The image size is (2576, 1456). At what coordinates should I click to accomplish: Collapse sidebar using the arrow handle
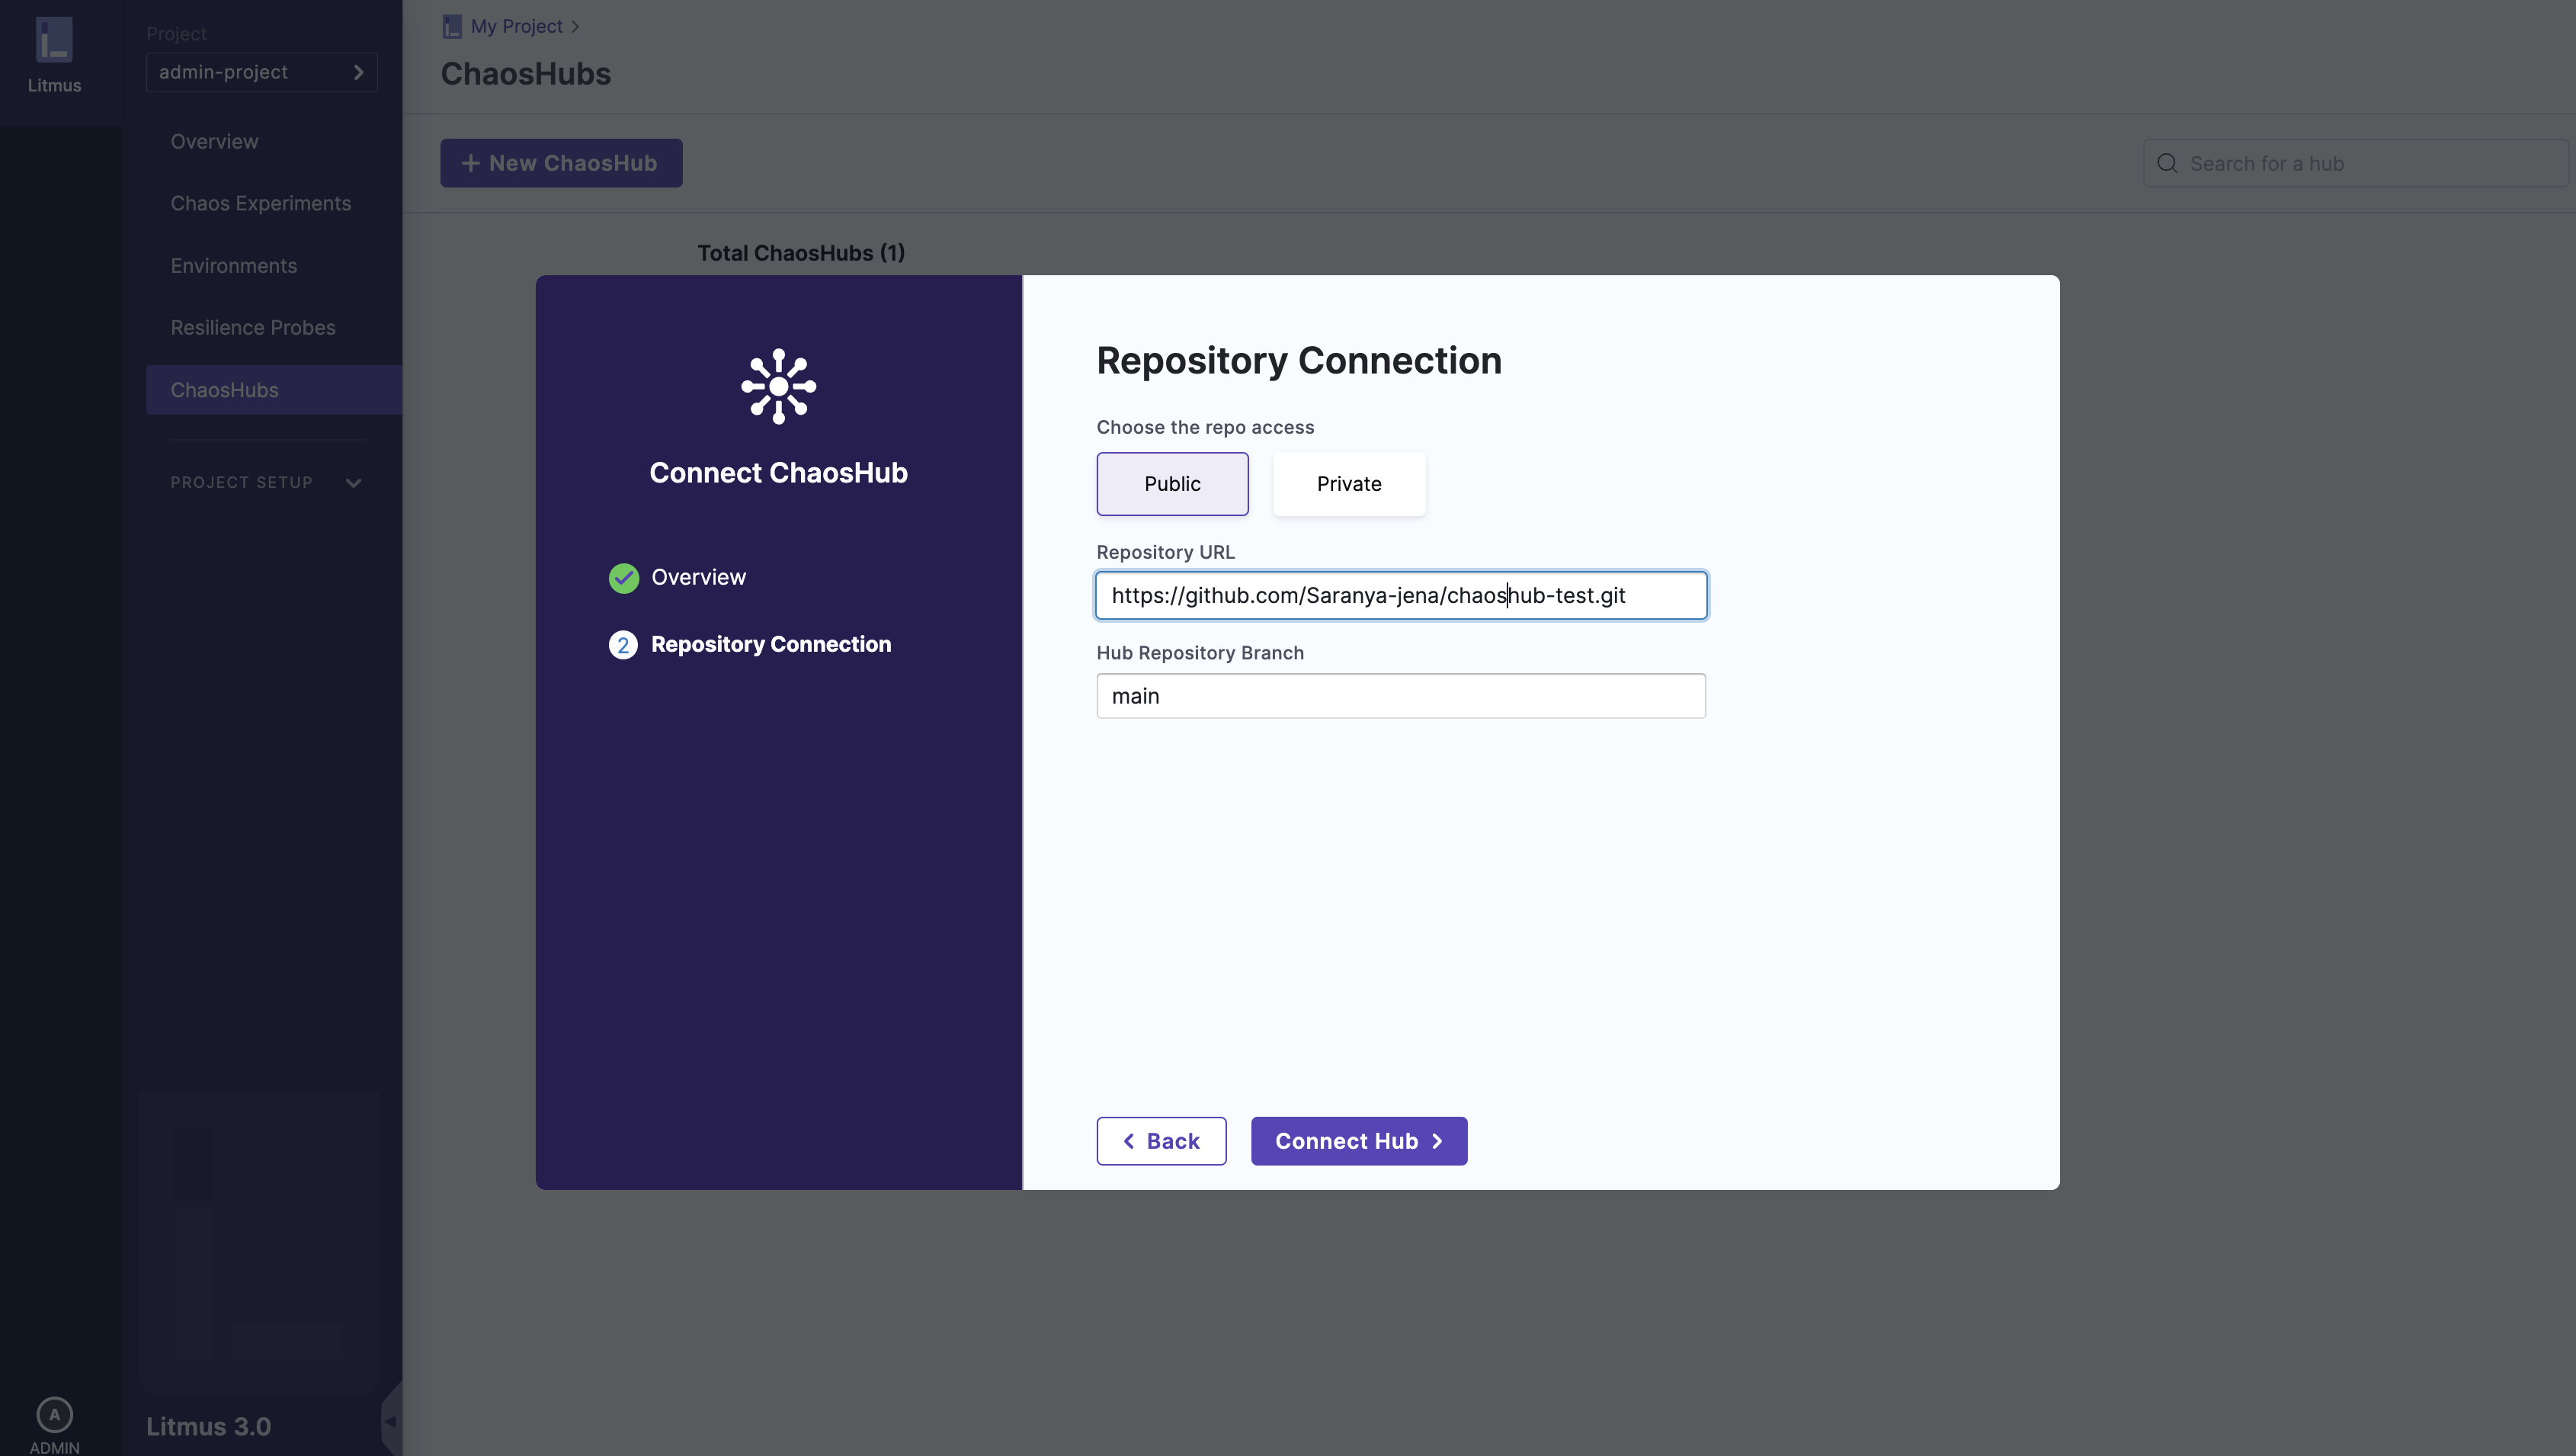[391, 1421]
